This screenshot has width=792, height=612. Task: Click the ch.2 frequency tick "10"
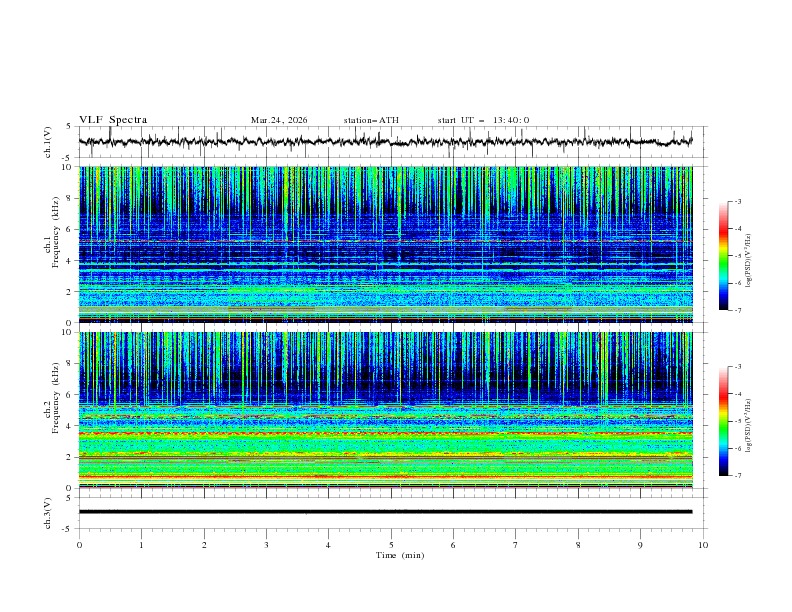coord(69,332)
